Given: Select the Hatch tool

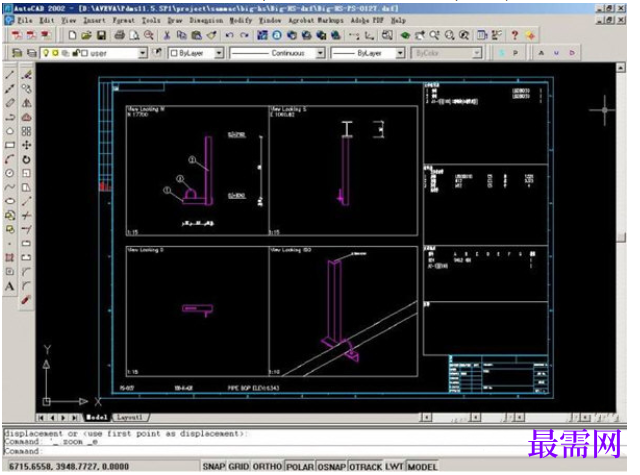Looking at the screenshot, I should pyautogui.click(x=10, y=257).
